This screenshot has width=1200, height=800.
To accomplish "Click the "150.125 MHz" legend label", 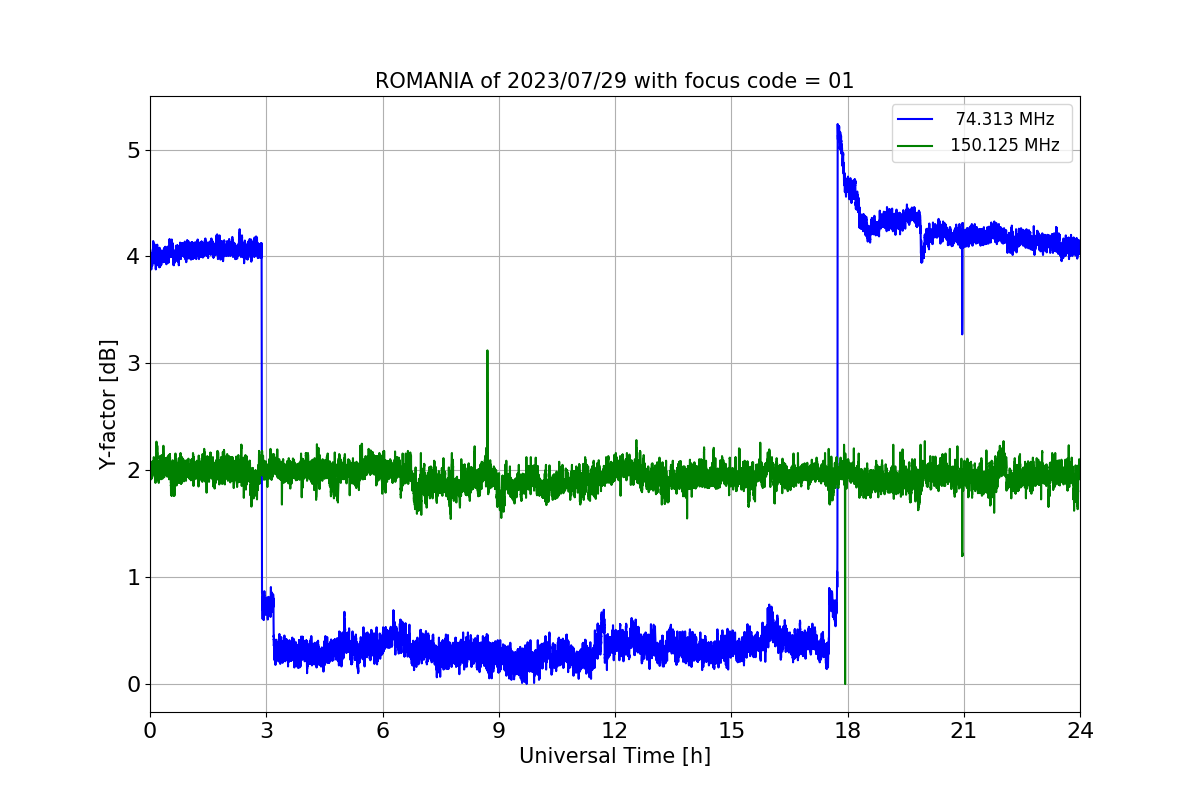I will (1005, 145).
